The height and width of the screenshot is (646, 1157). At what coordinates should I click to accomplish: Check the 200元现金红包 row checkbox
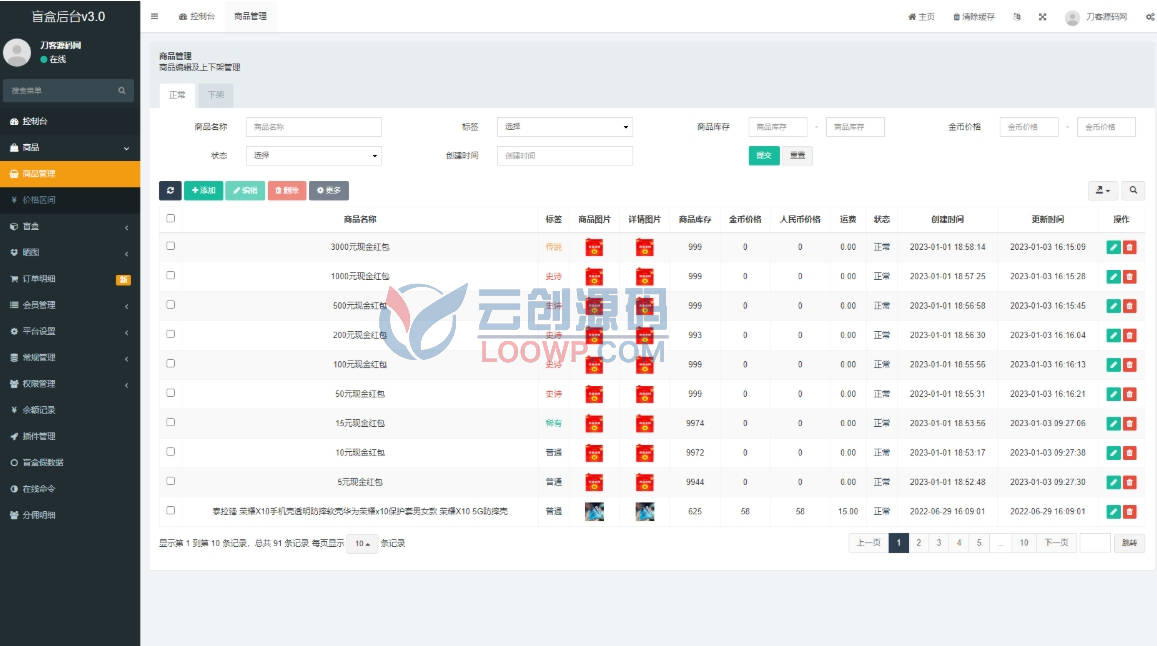pos(170,334)
